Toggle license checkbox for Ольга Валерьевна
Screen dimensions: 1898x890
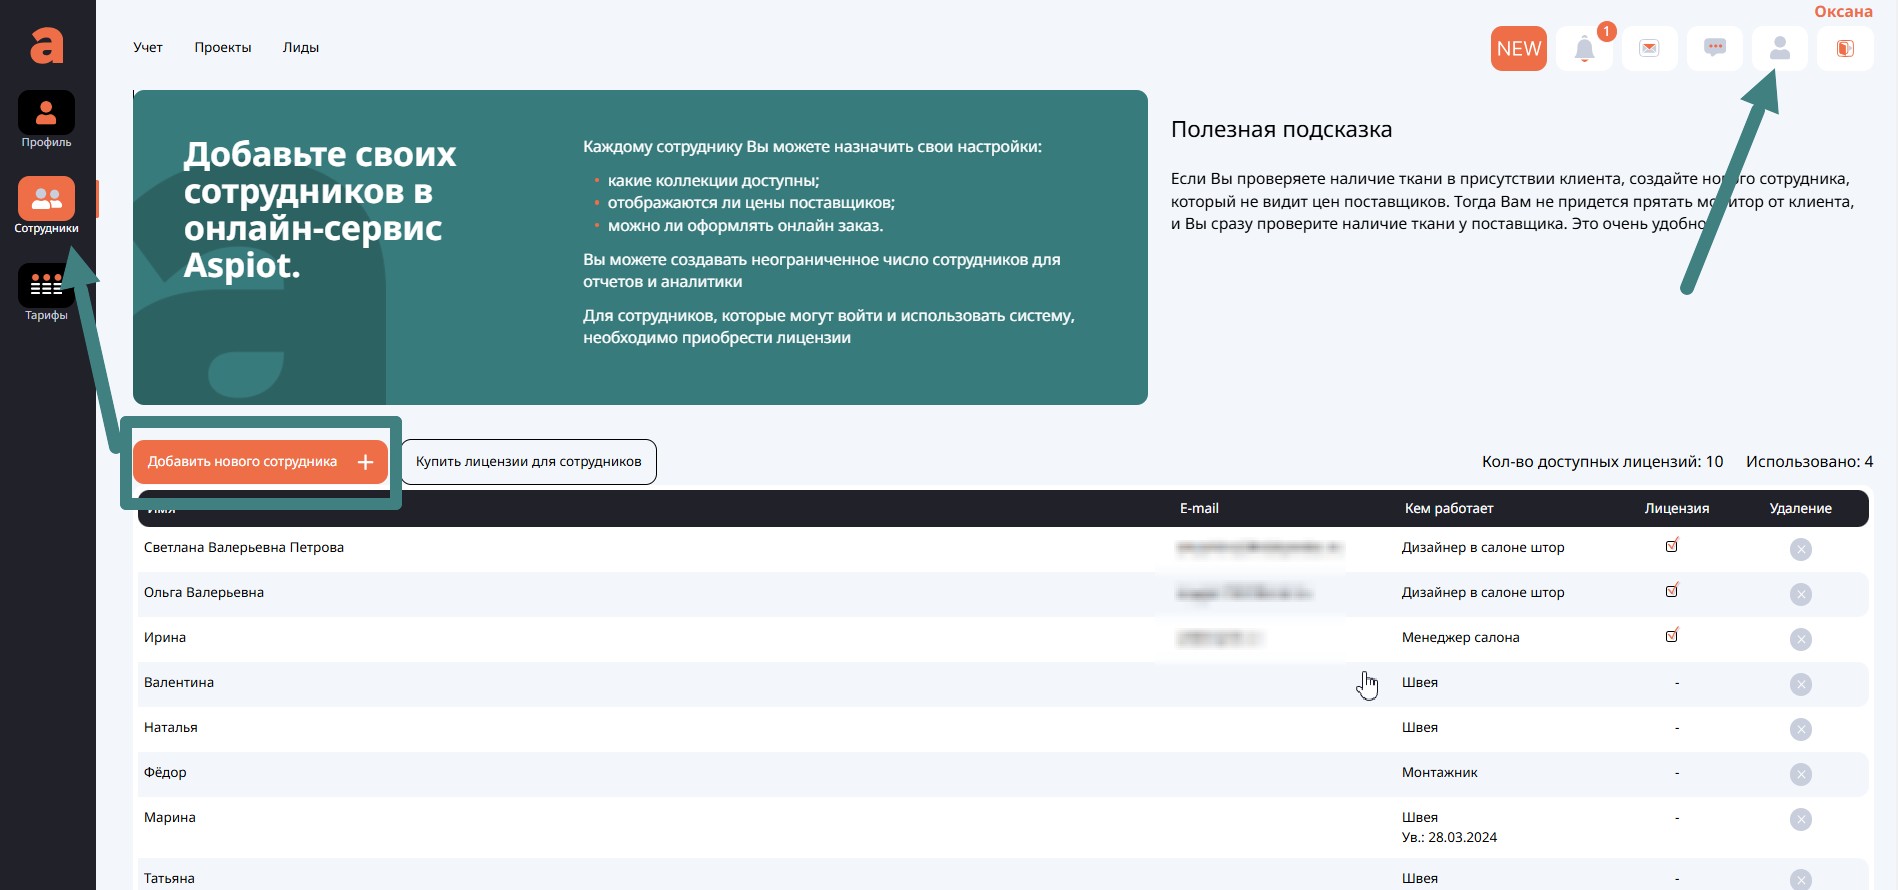click(x=1671, y=591)
